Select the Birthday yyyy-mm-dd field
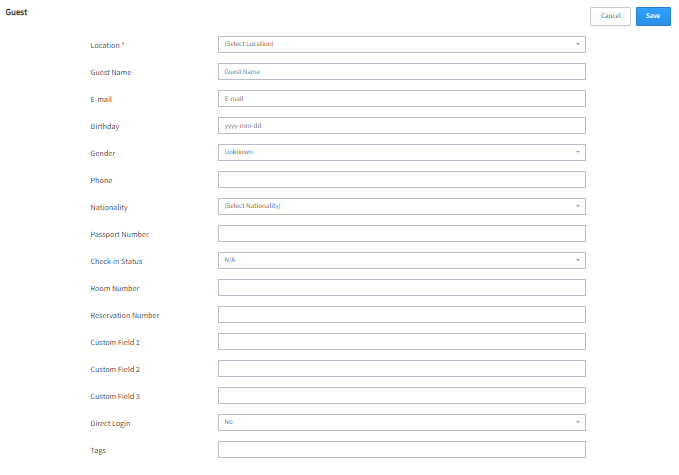The image size is (679, 475). (402, 126)
